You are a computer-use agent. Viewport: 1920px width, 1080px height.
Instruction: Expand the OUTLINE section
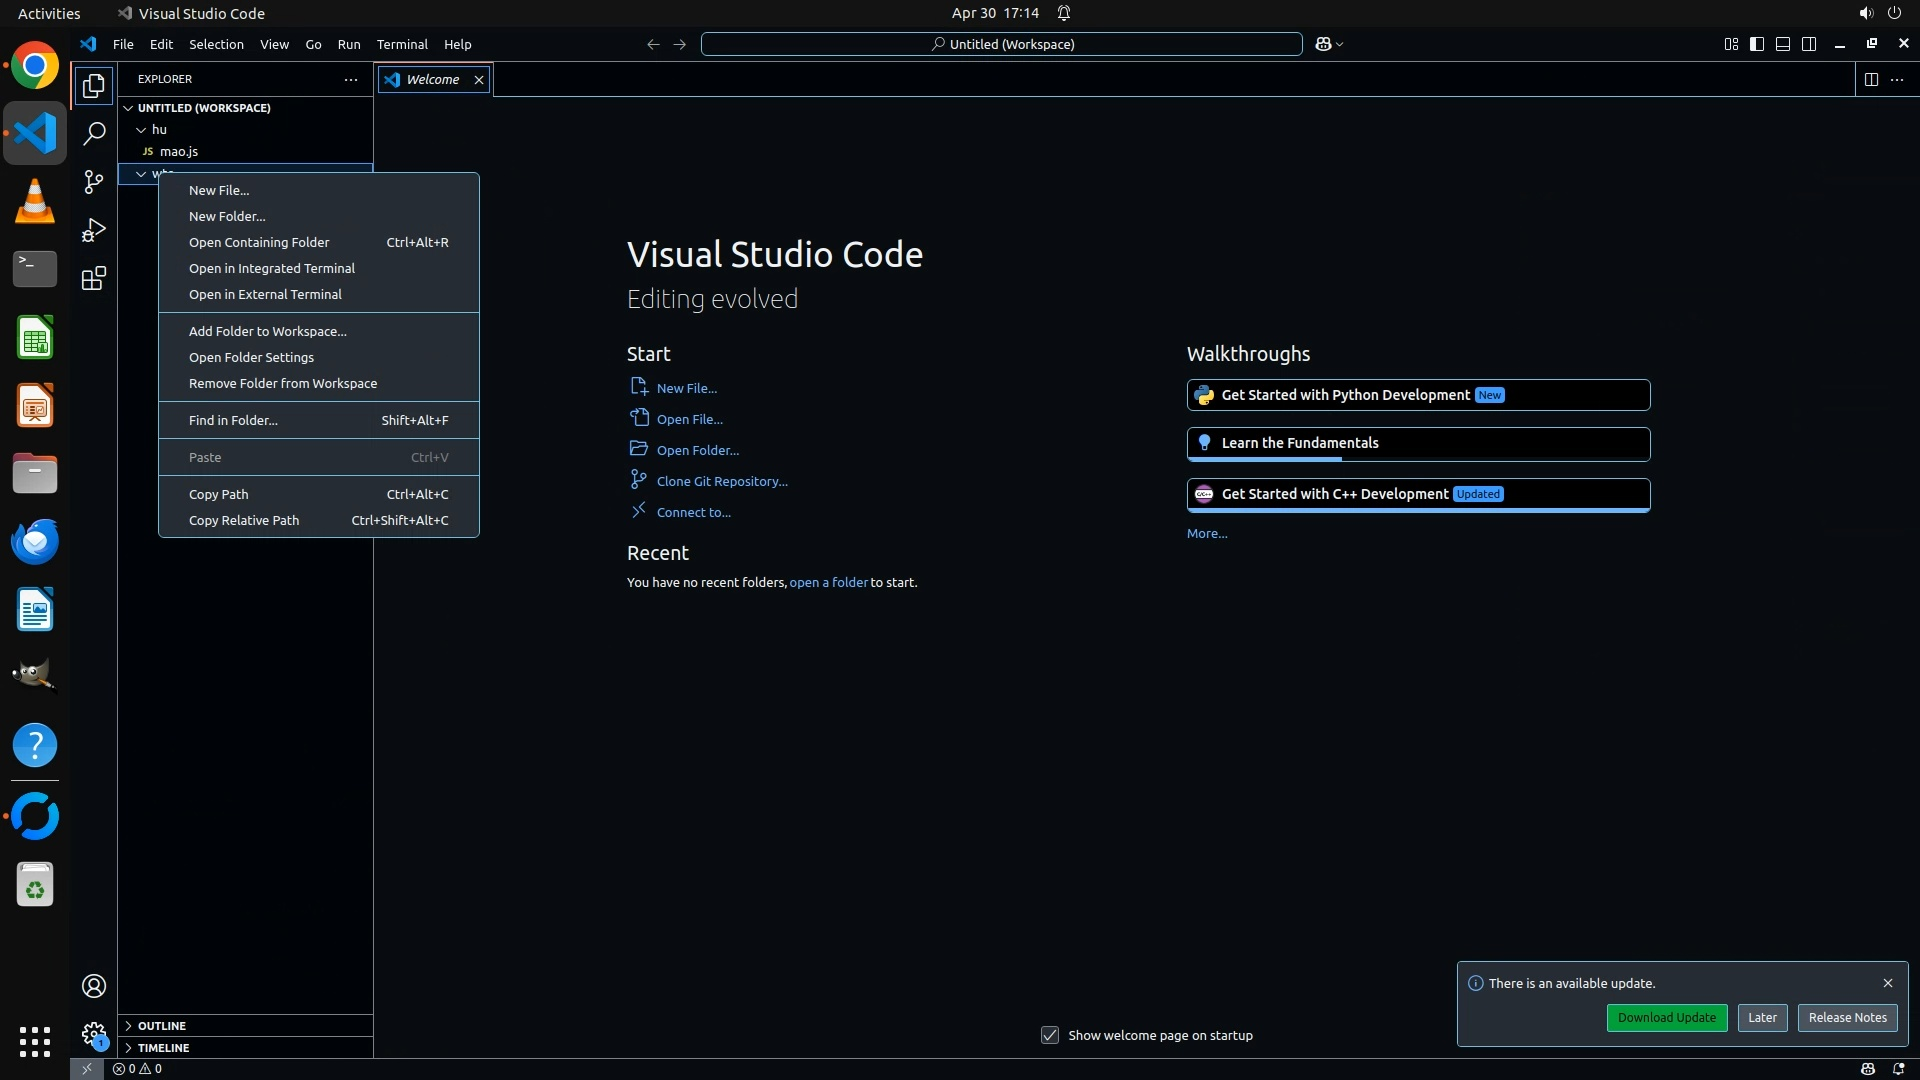click(x=162, y=1026)
